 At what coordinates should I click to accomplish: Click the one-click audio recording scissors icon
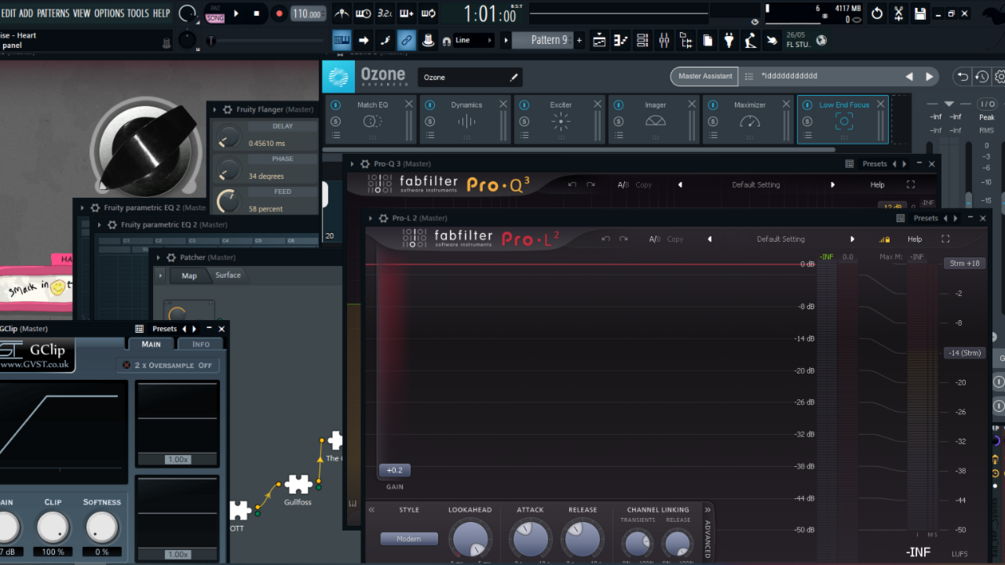(x=899, y=13)
